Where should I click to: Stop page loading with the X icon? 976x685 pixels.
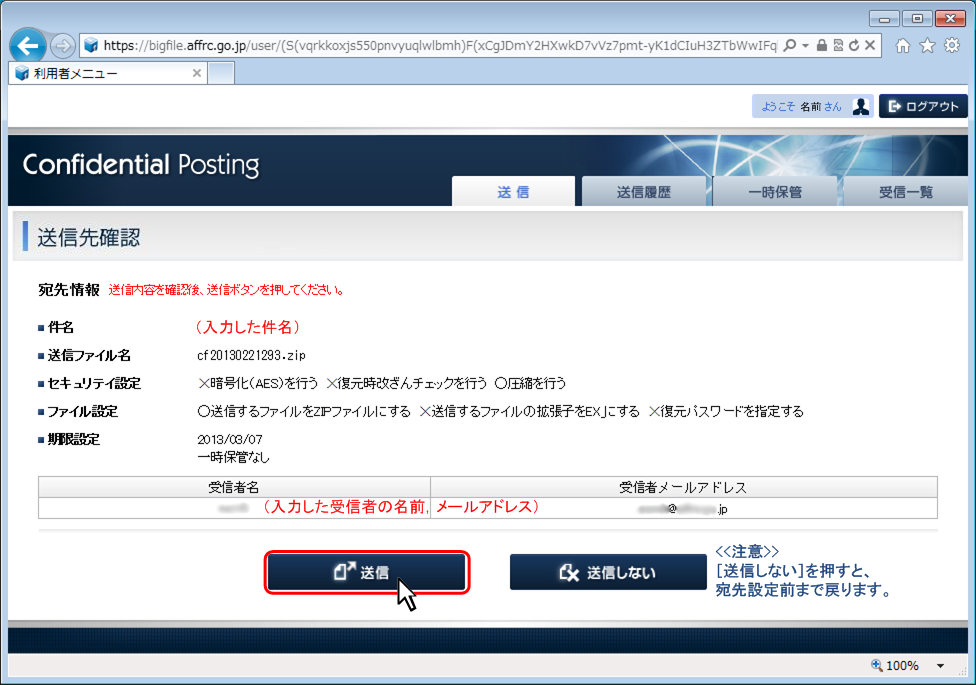[871, 46]
